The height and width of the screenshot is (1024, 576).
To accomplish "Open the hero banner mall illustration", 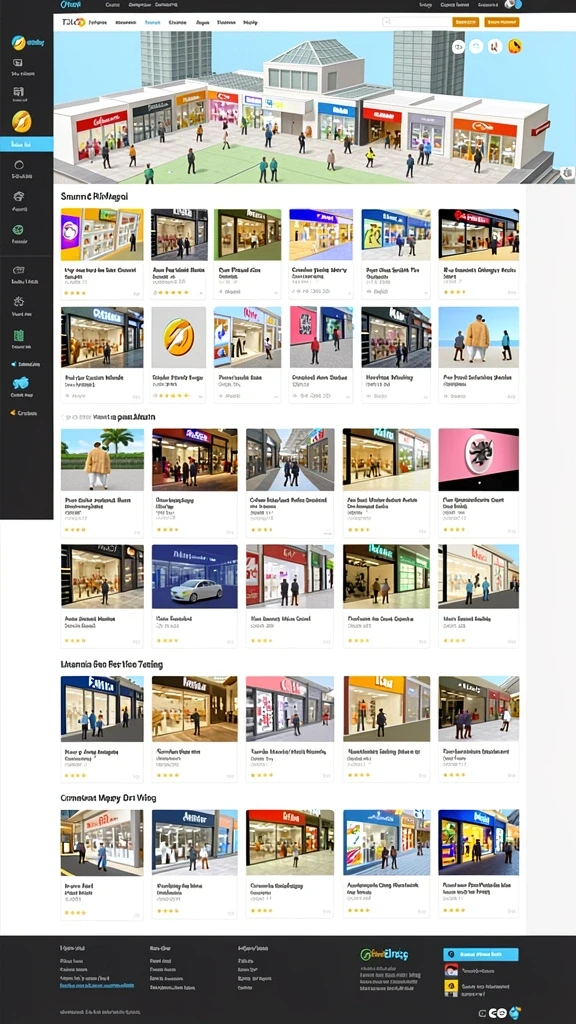I will point(314,108).
